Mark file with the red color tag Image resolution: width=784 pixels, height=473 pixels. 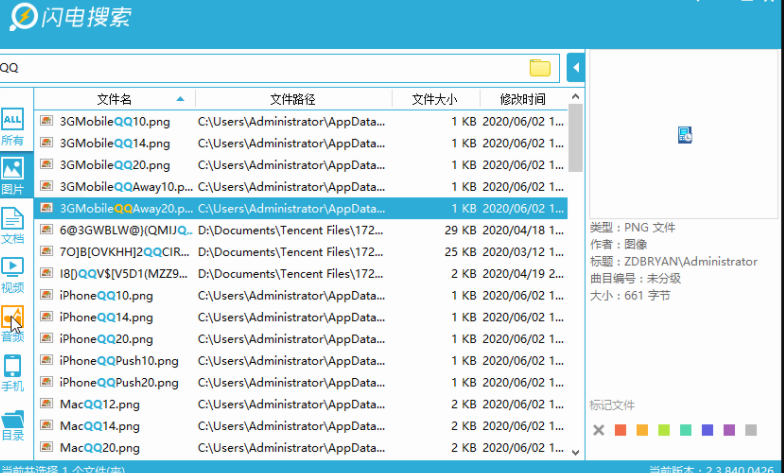(620, 430)
